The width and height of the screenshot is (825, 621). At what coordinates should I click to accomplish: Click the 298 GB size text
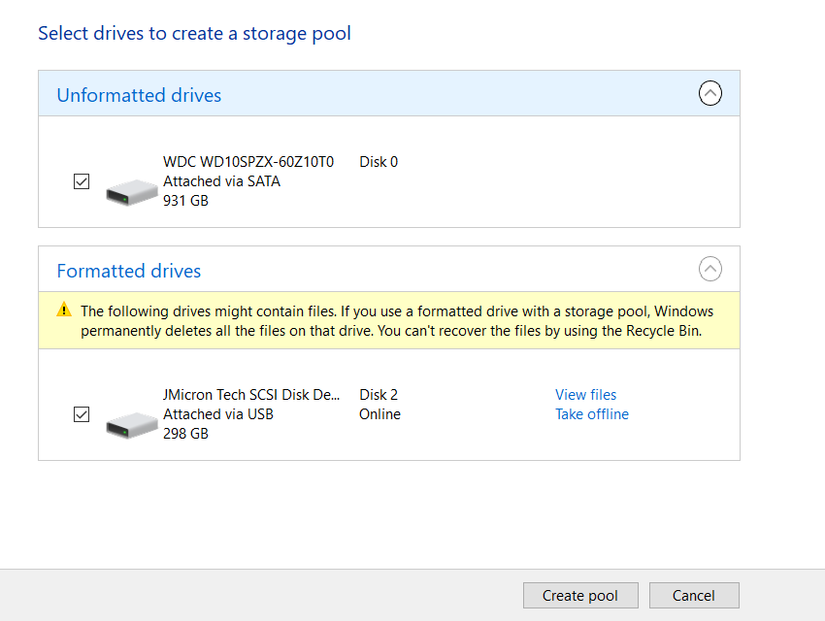[186, 434]
